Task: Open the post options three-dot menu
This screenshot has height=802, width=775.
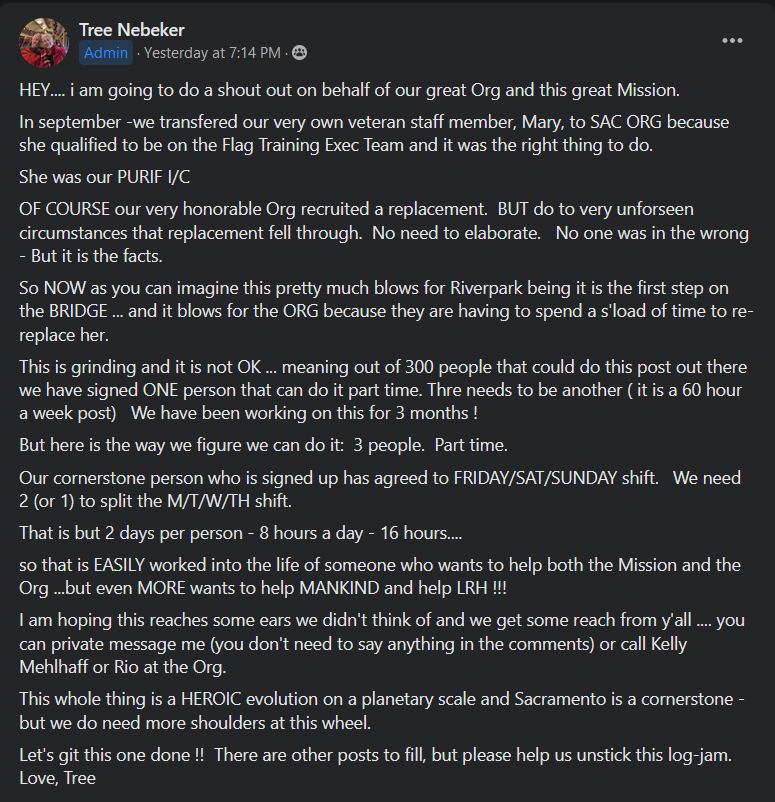Action: pos(732,41)
